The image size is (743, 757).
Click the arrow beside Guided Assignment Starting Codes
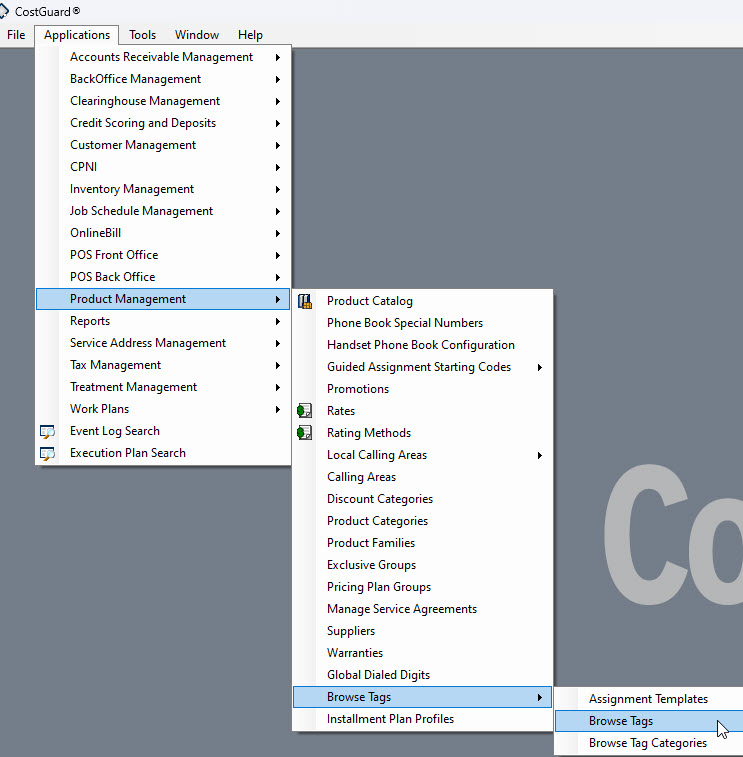[x=540, y=367]
